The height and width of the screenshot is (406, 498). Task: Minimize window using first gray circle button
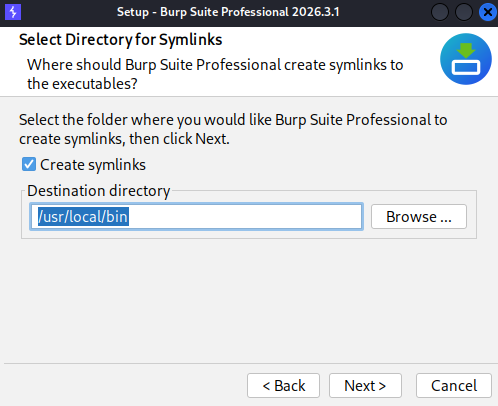click(x=440, y=12)
